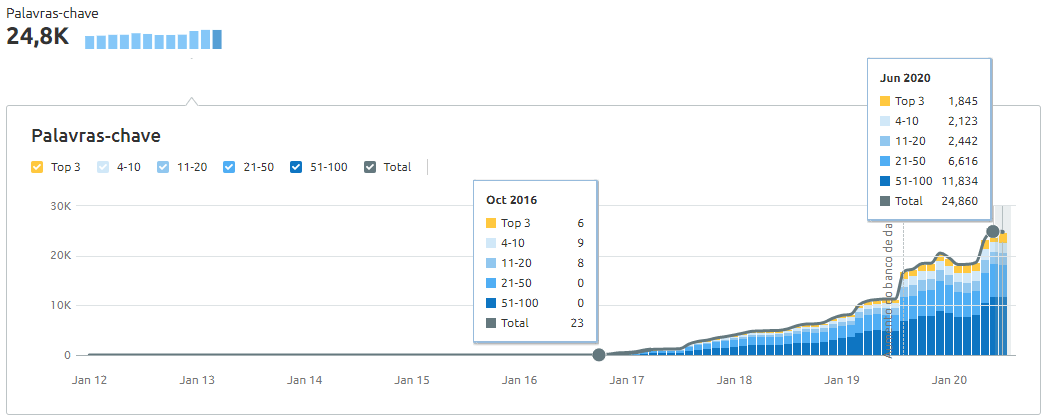Click the 24,8K keyword count

38,38
